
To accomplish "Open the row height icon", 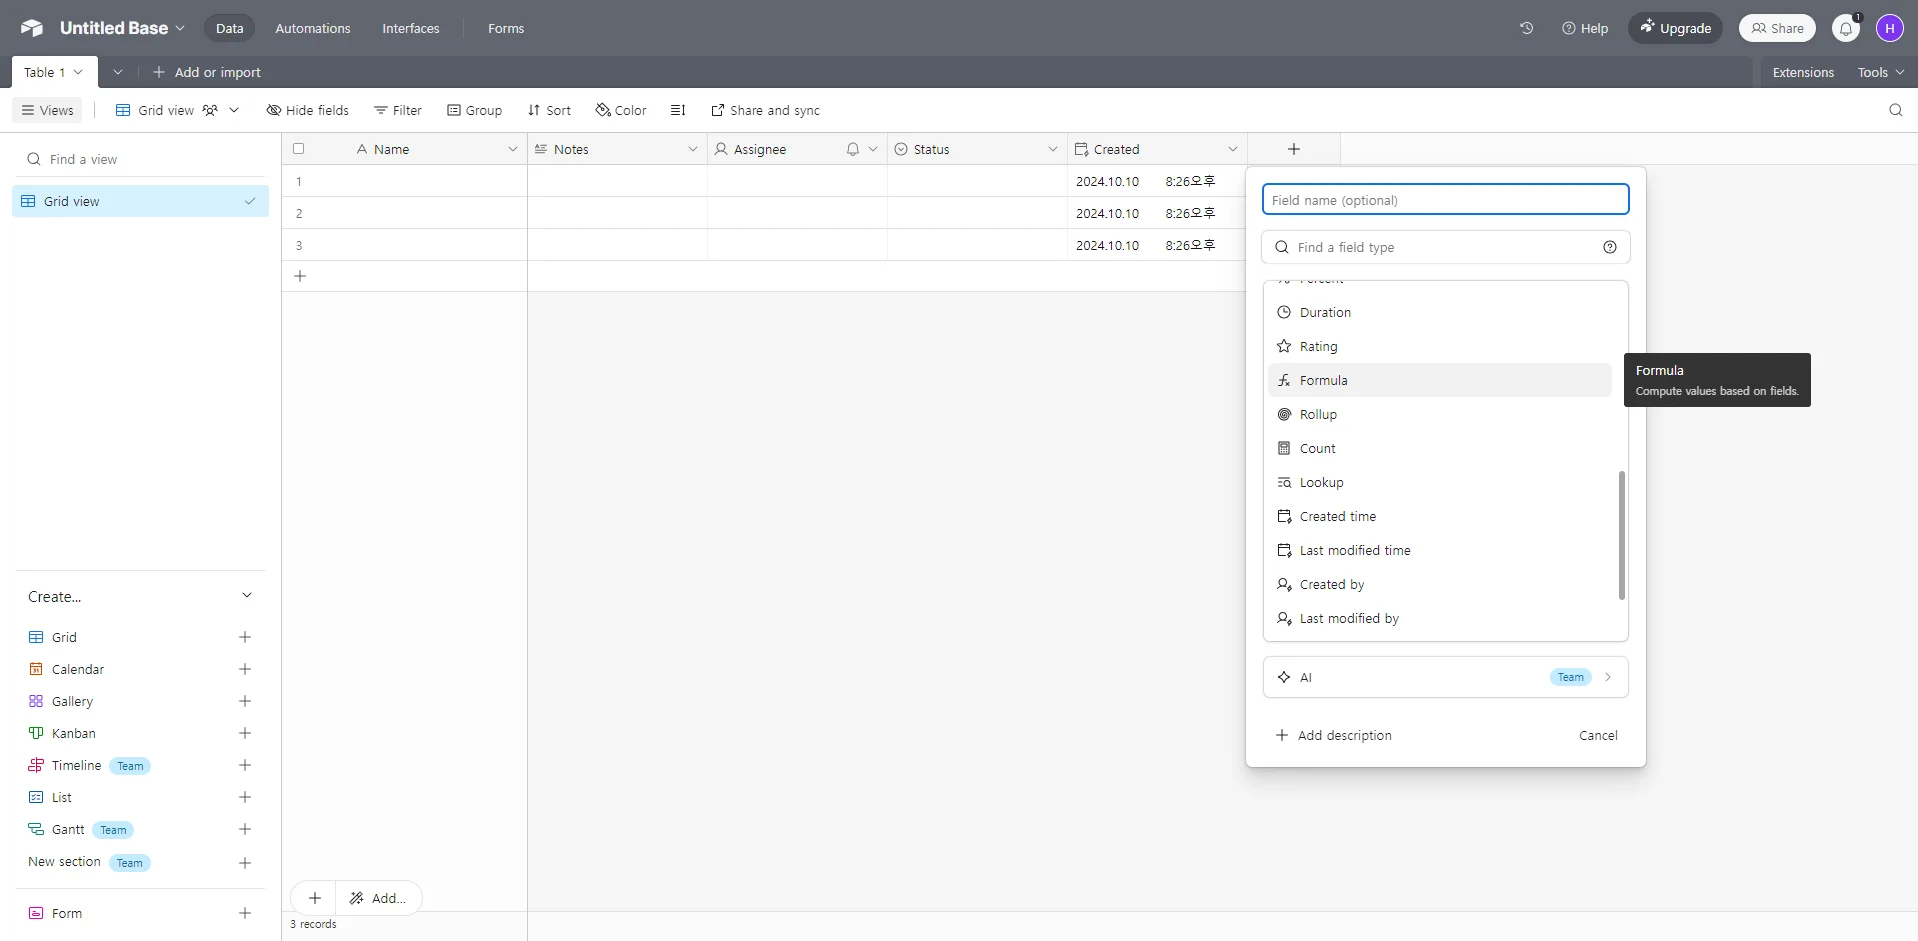I will [678, 110].
